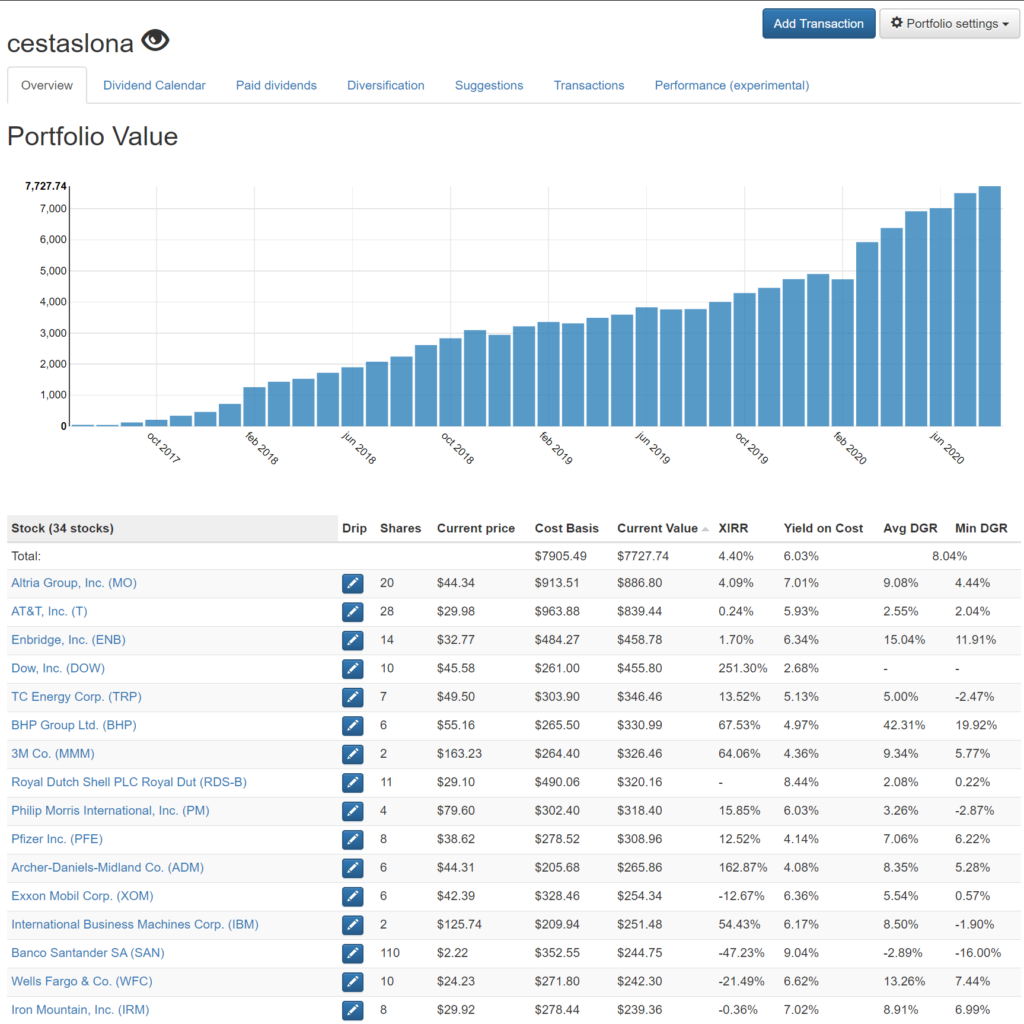Edit drip setting for Enbridge (ENB)
Screen dimensions: 1024x1024
(353, 640)
